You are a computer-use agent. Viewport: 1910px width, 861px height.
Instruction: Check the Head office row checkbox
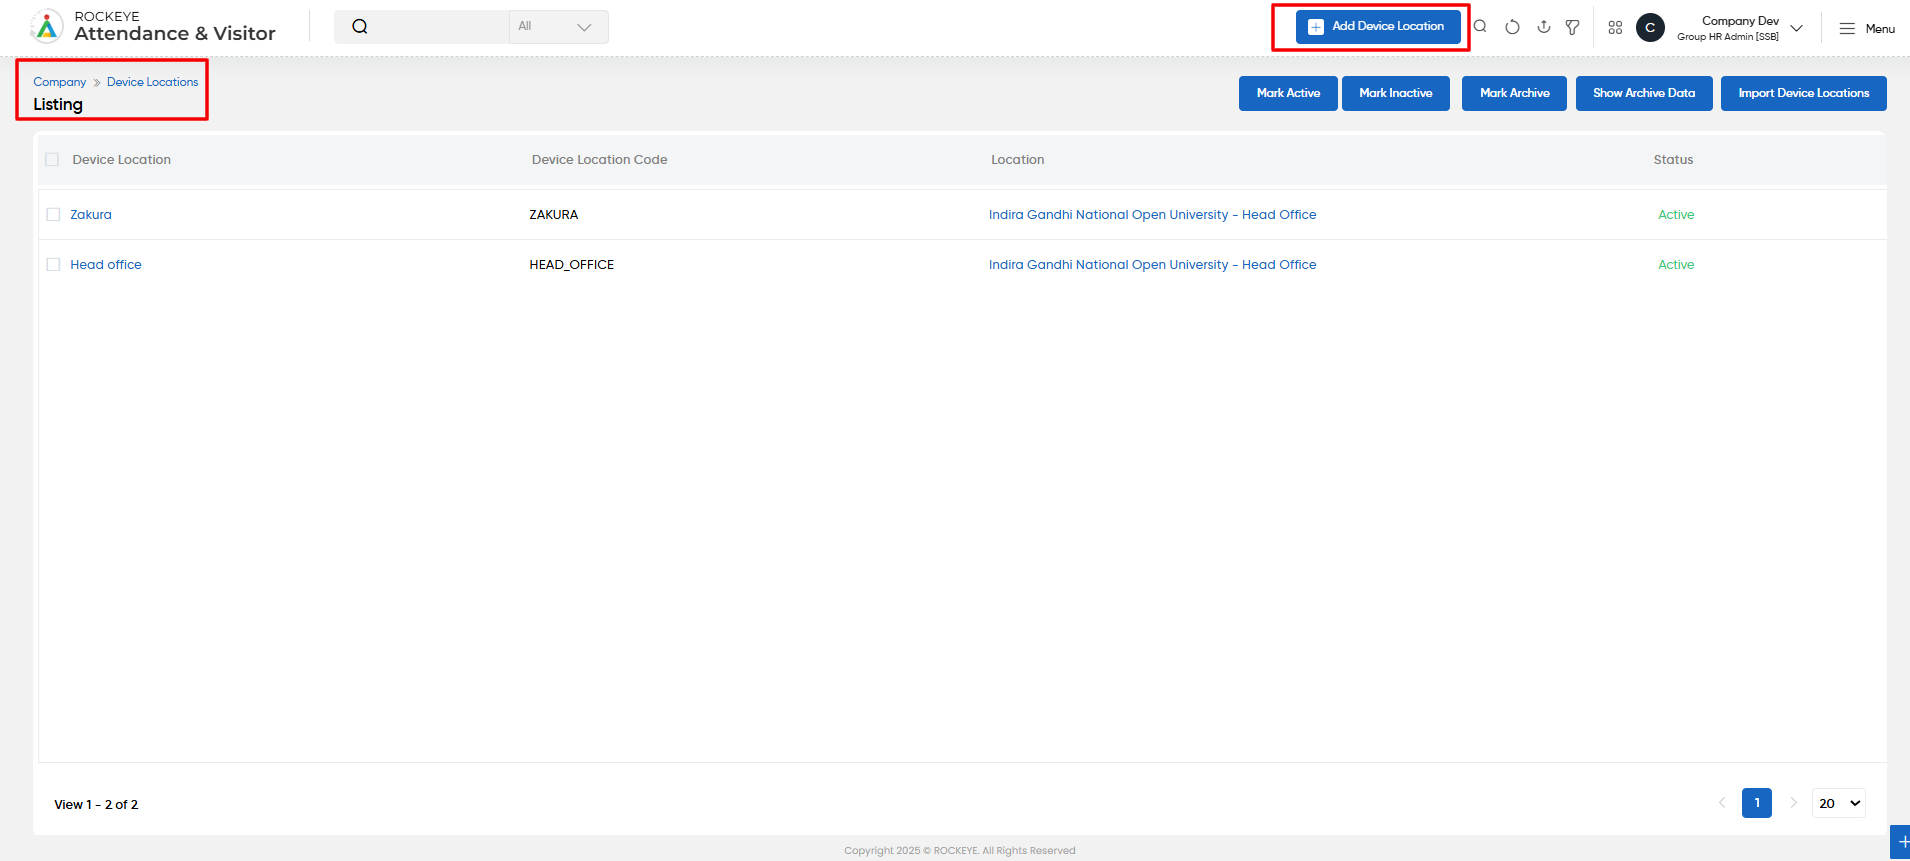[x=53, y=264]
